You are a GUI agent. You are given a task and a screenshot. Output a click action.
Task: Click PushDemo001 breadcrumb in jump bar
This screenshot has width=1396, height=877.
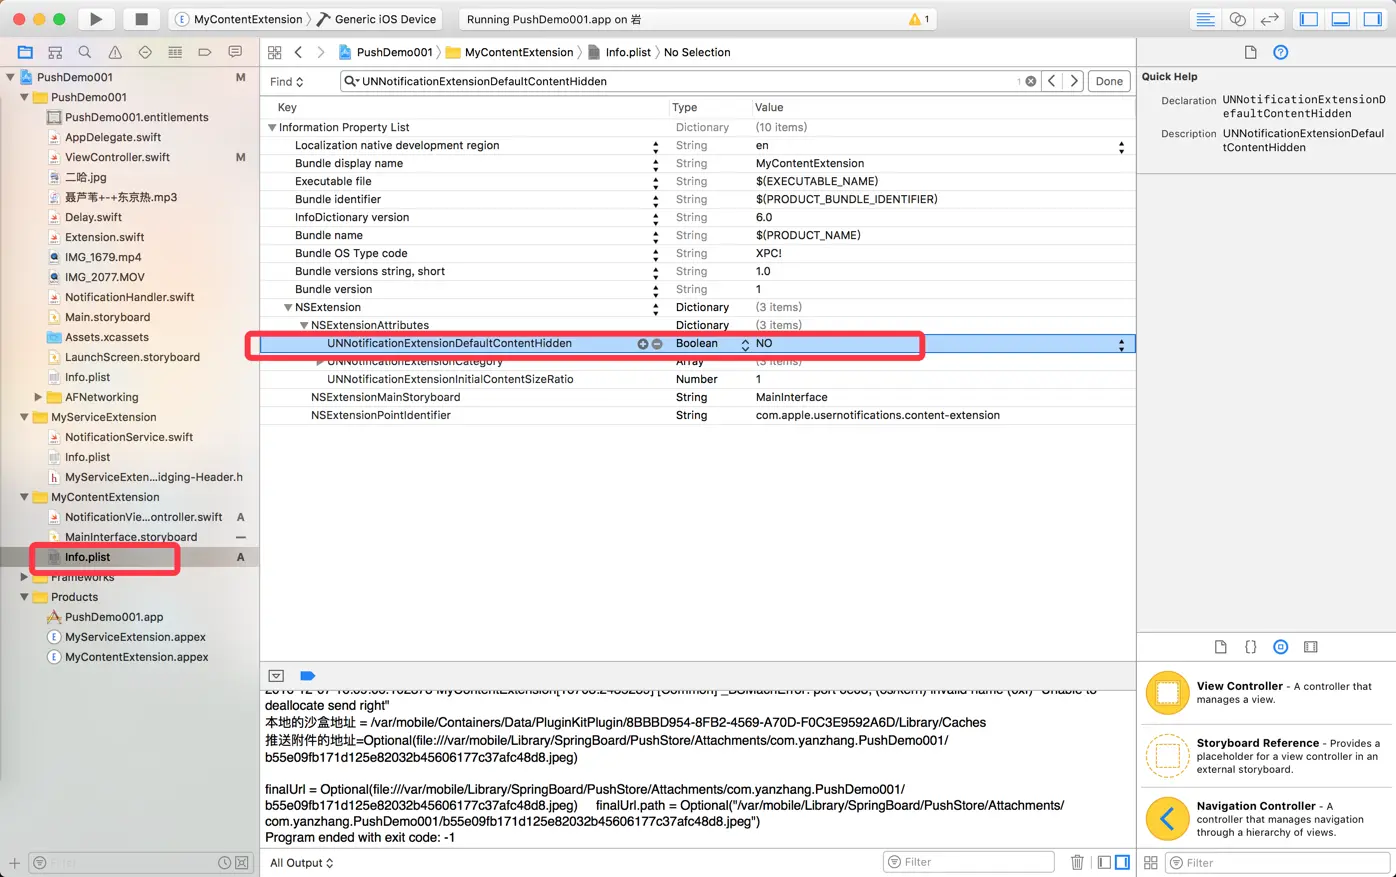(x=385, y=52)
